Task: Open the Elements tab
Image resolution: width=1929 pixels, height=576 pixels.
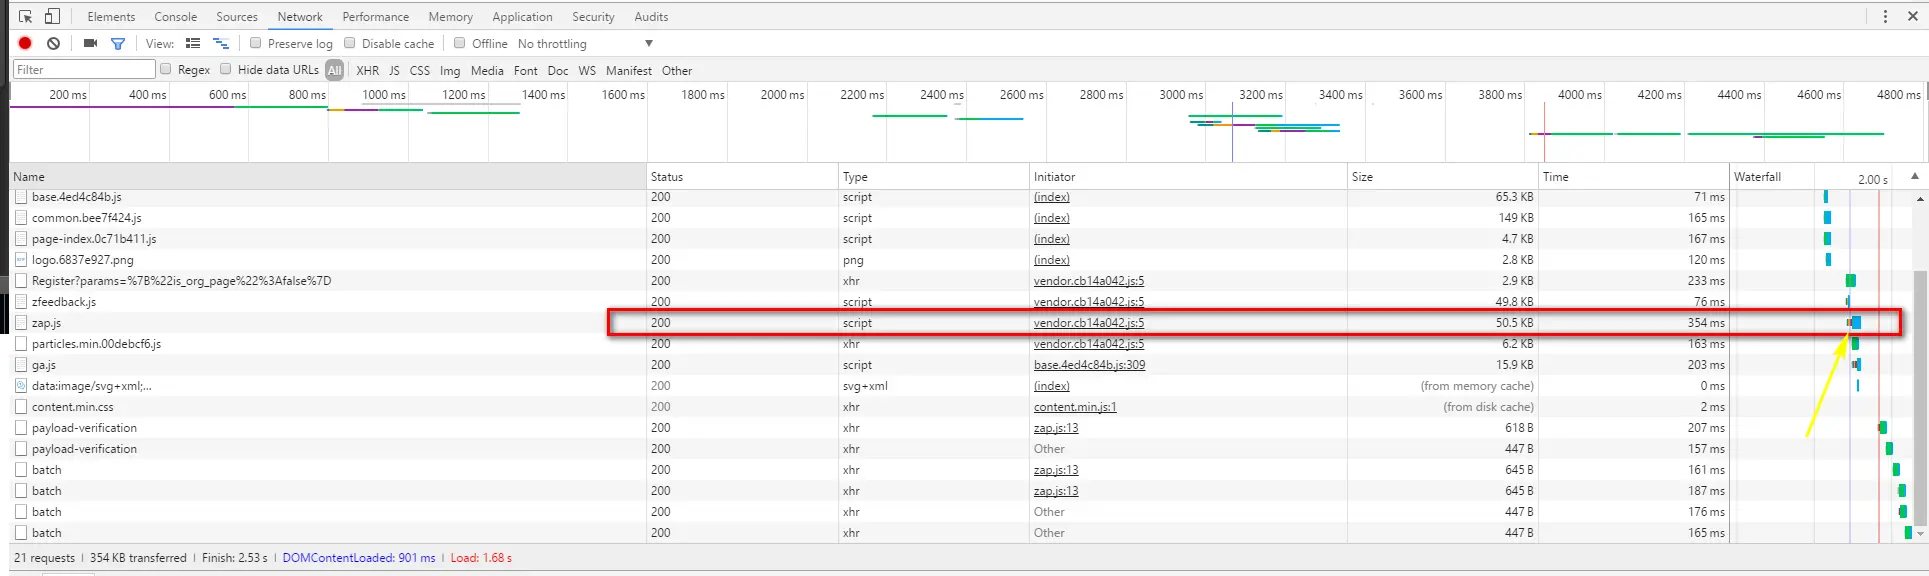Action: (x=111, y=17)
